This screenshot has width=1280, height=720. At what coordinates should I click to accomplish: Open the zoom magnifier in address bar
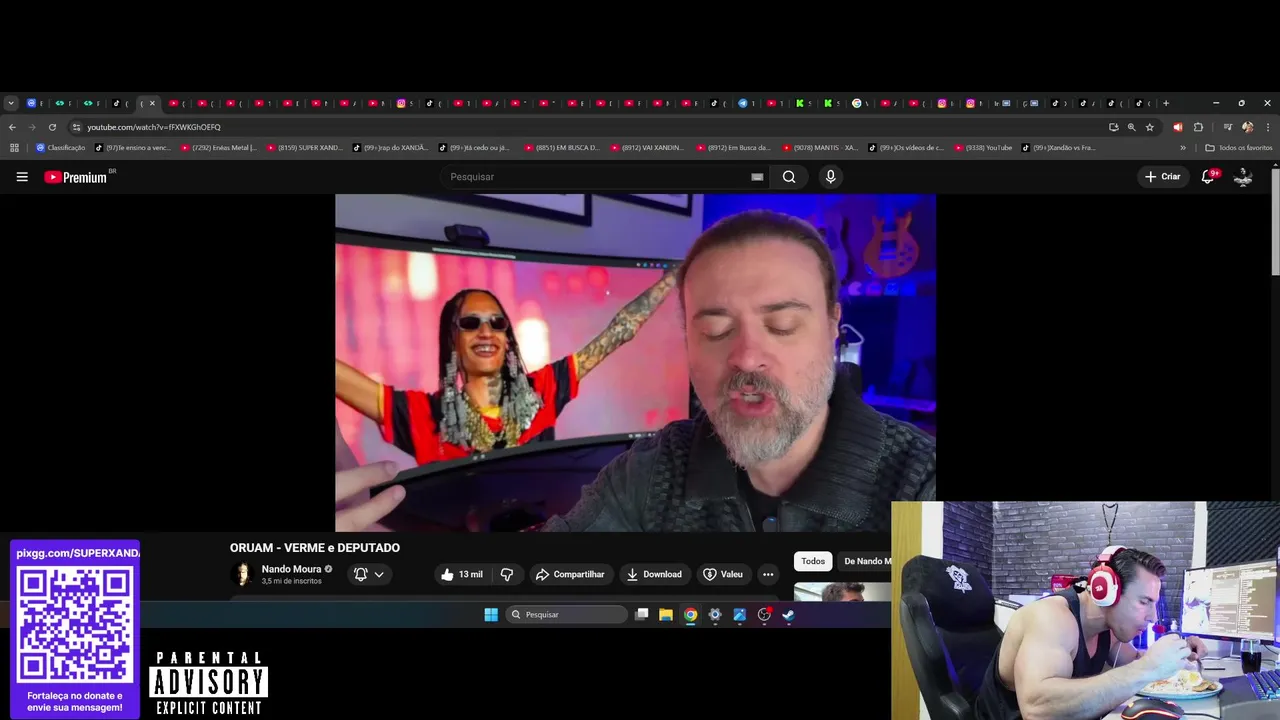tap(1132, 127)
